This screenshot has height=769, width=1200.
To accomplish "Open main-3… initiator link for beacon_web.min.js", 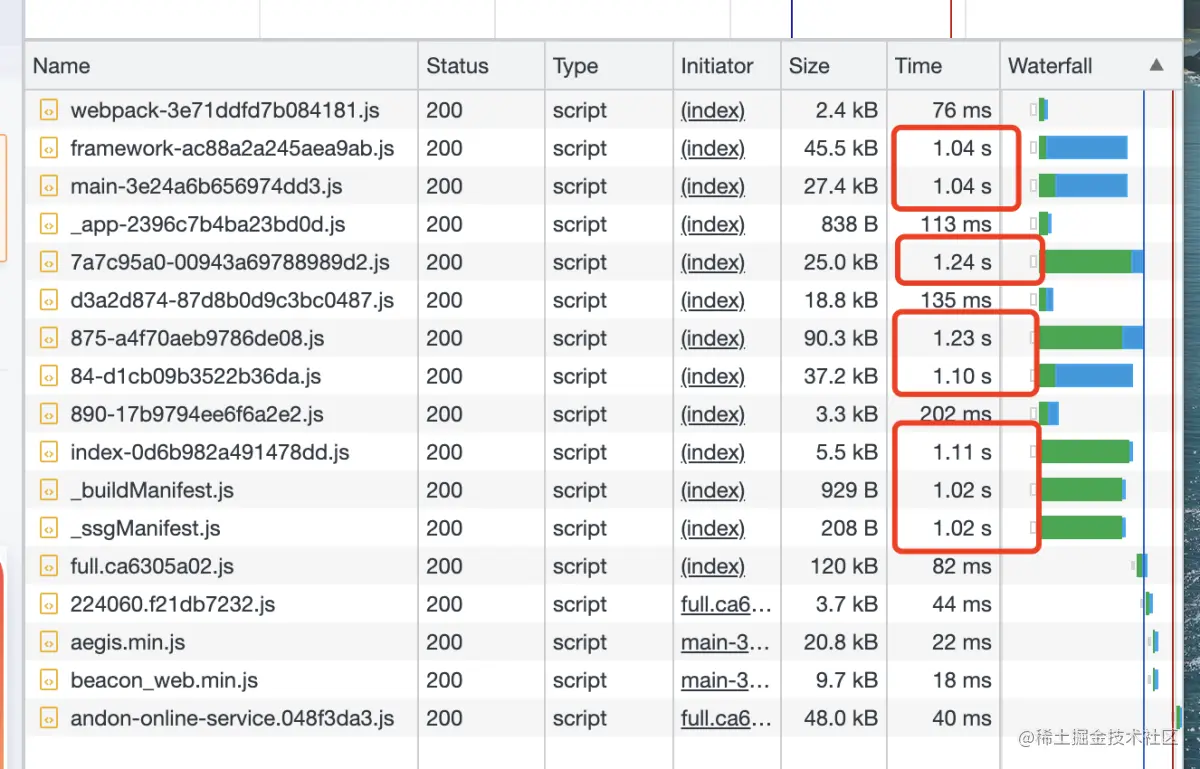I will click(726, 680).
